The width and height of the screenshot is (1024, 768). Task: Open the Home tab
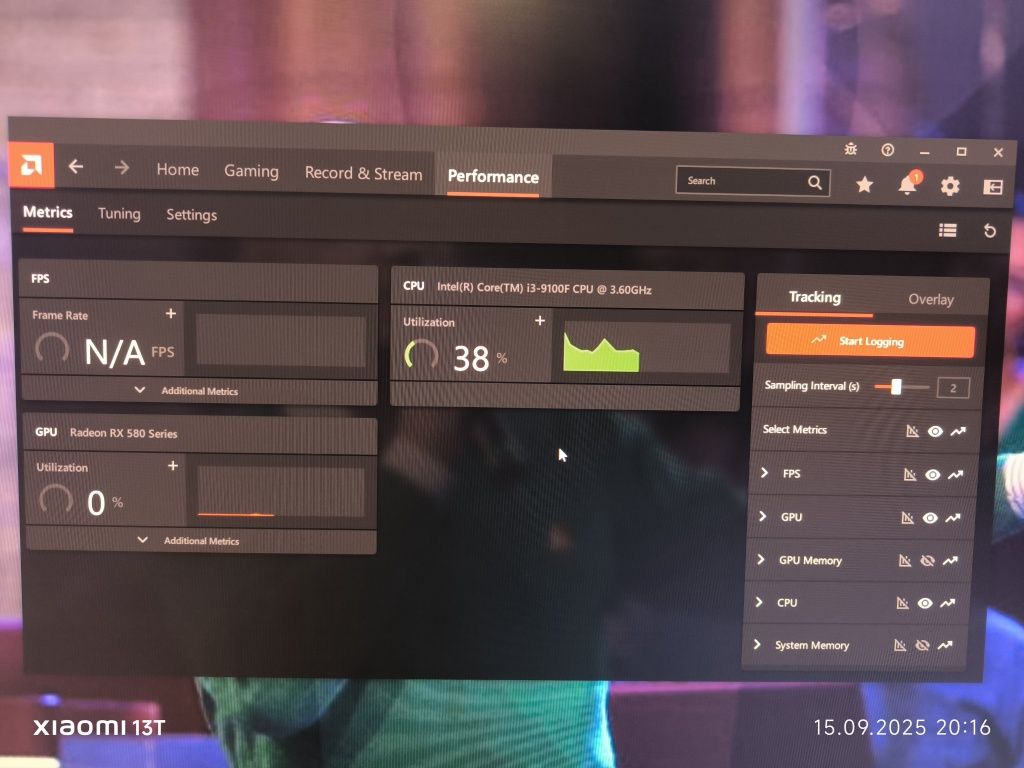[x=178, y=169]
